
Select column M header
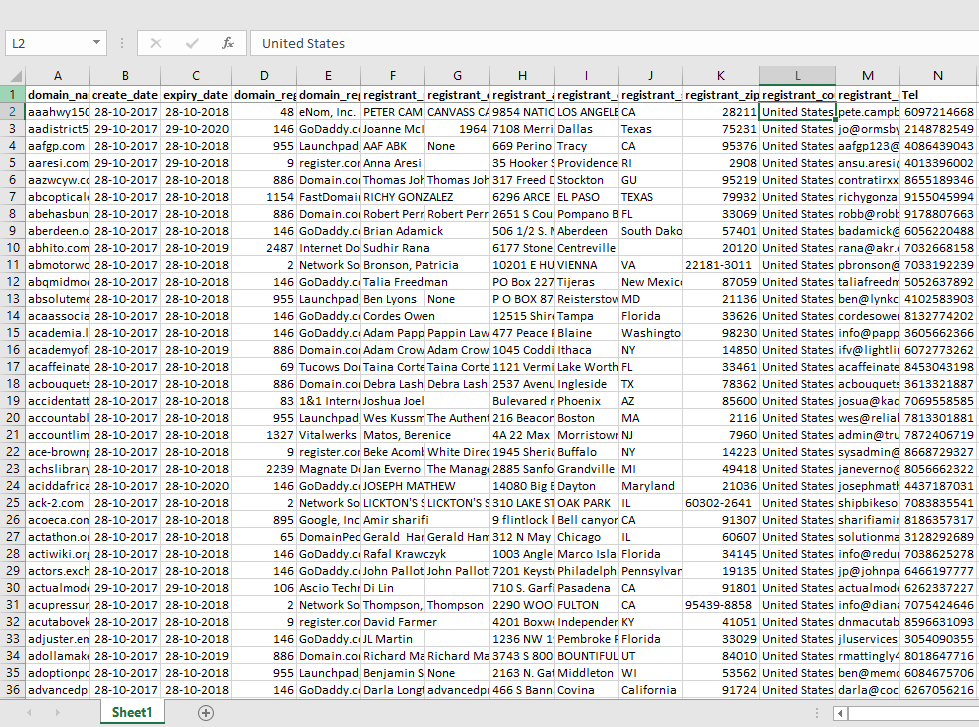point(868,76)
